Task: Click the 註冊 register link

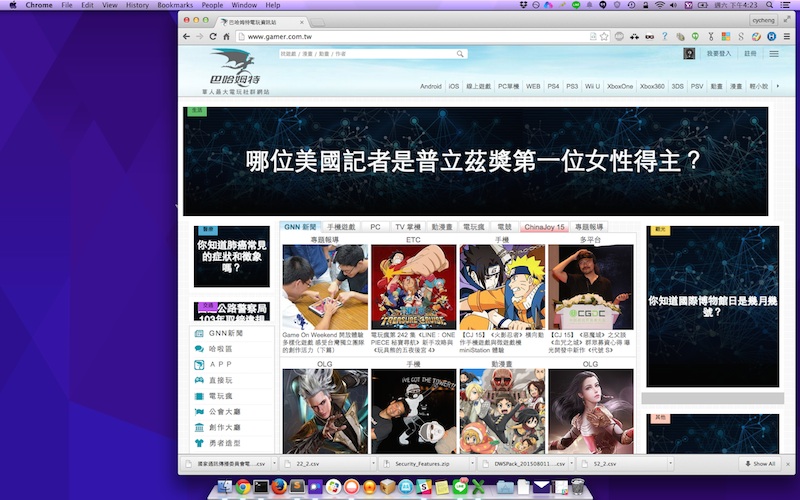Action: 750,54
